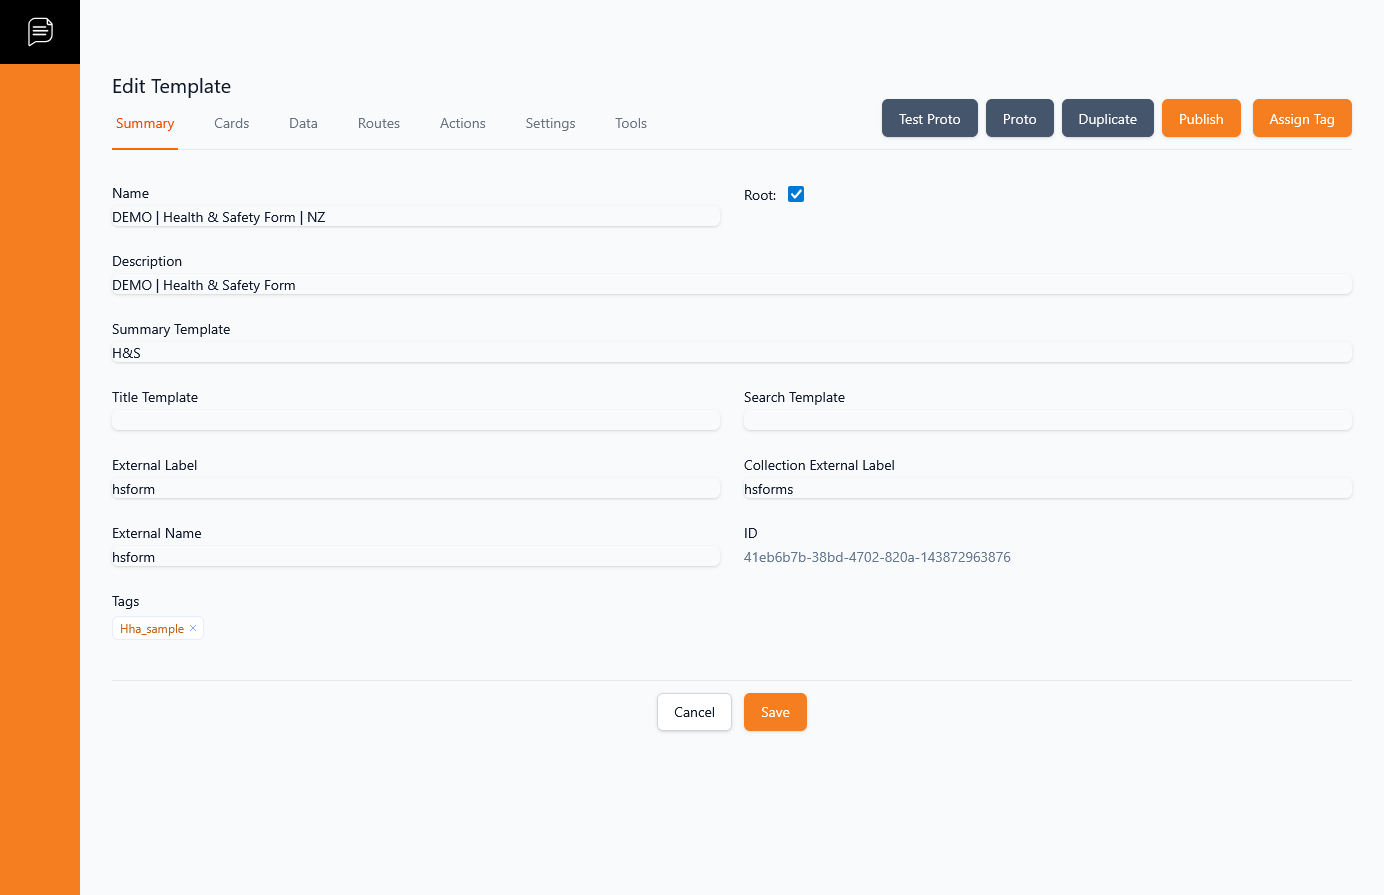Image resolution: width=1384 pixels, height=895 pixels.
Task: Open the Tools tab
Action: point(631,123)
